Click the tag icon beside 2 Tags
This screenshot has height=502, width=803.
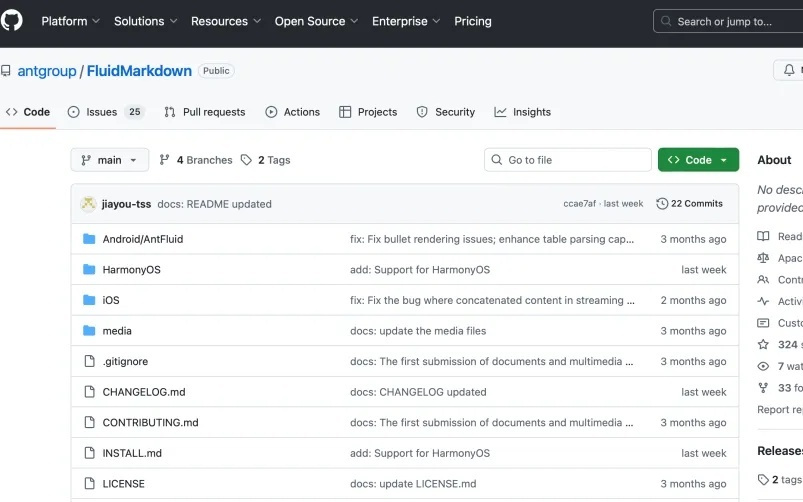tap(247, 160)
